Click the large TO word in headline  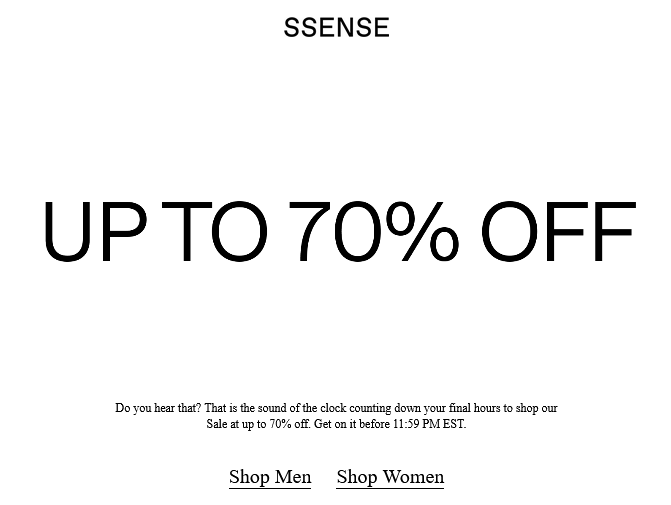tap(214, 231)
